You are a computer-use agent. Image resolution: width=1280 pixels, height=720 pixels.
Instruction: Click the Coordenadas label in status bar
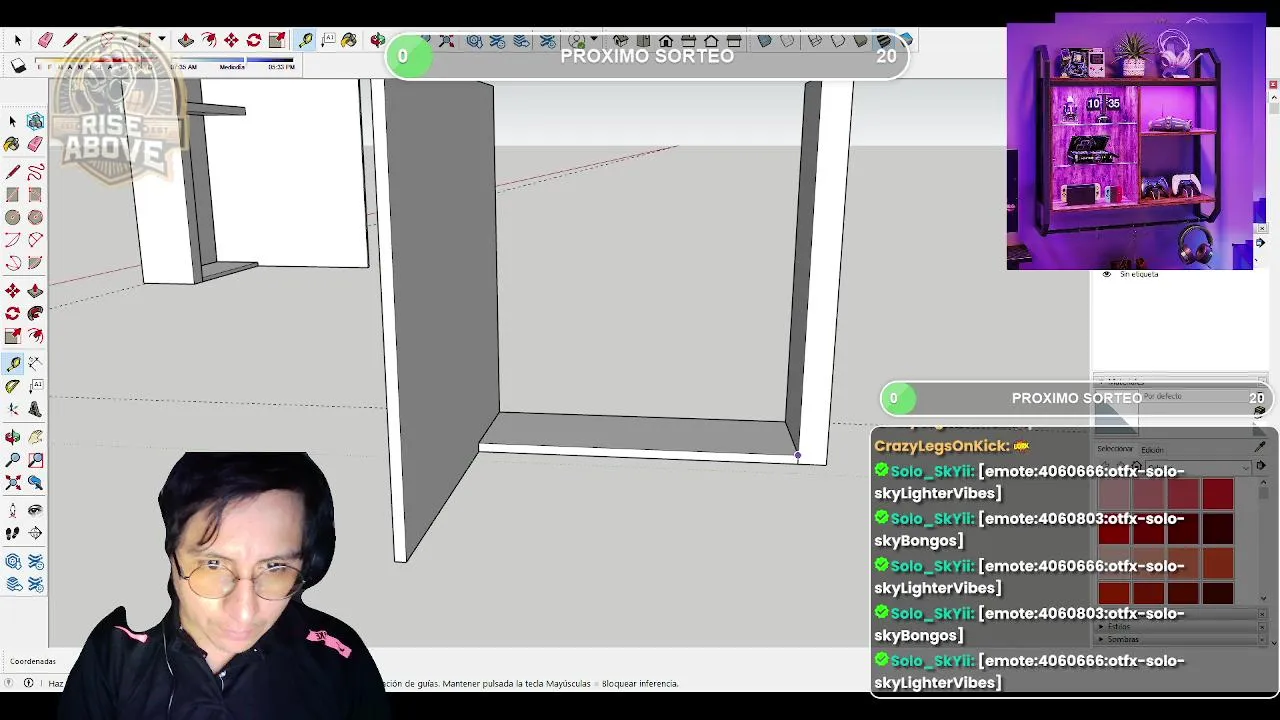click(x=33, y=661)
